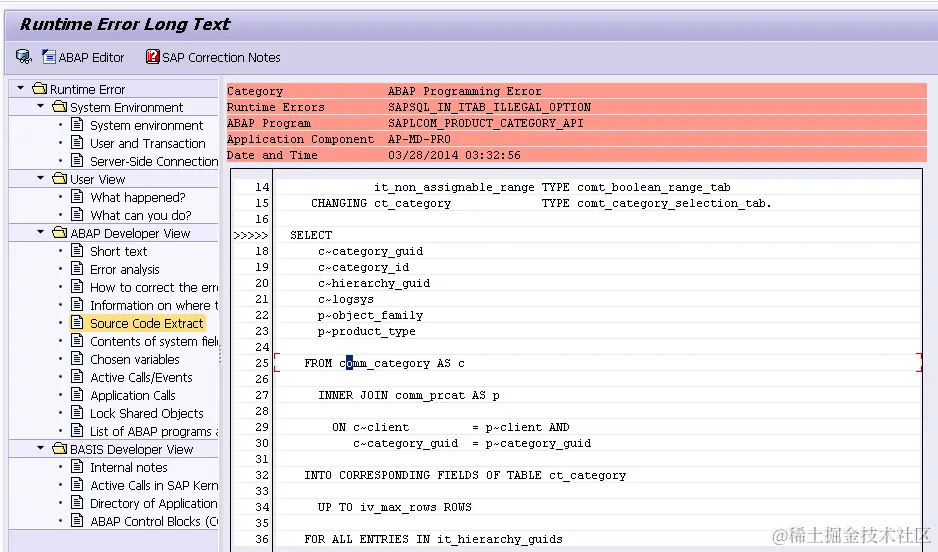Click document icon beside Server-Side Connection
Image resolution: width=938 pixels, height=552 pixels.
[77, 160]
